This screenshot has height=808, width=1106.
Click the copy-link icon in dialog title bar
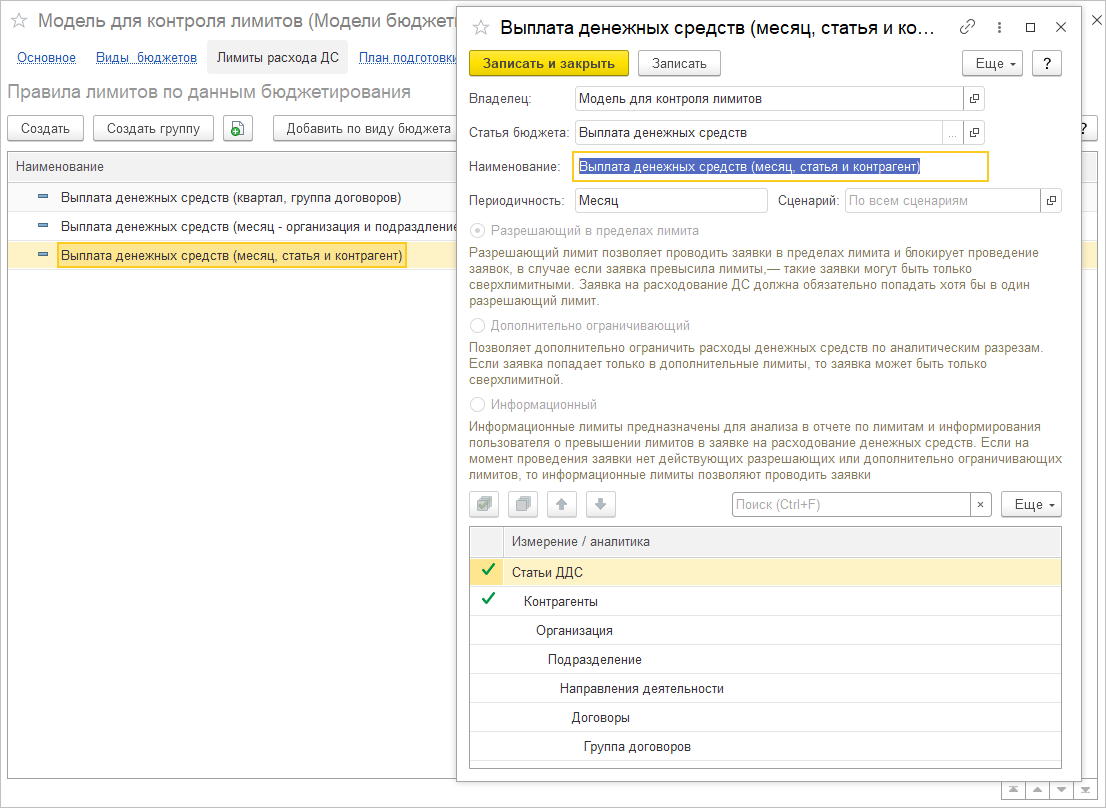[x=967, y=28]
